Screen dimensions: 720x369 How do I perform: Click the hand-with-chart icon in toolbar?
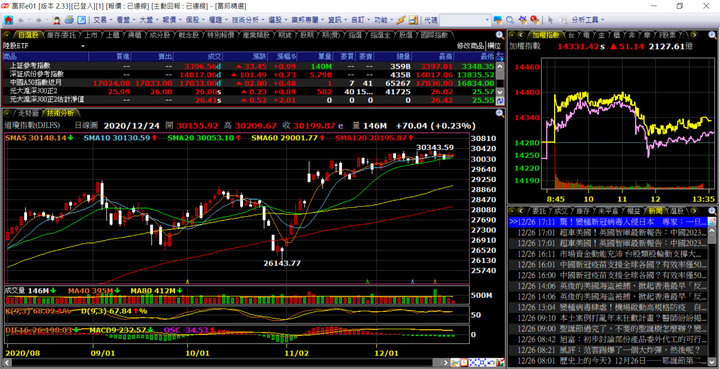tap(522, 20)
